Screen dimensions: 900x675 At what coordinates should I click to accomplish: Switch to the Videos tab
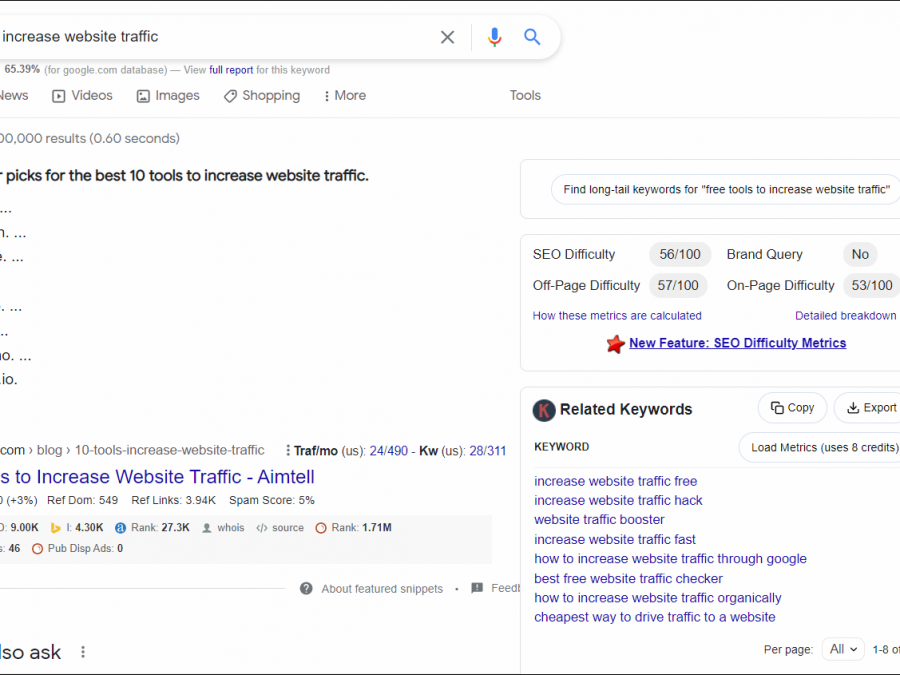[82, 96]
